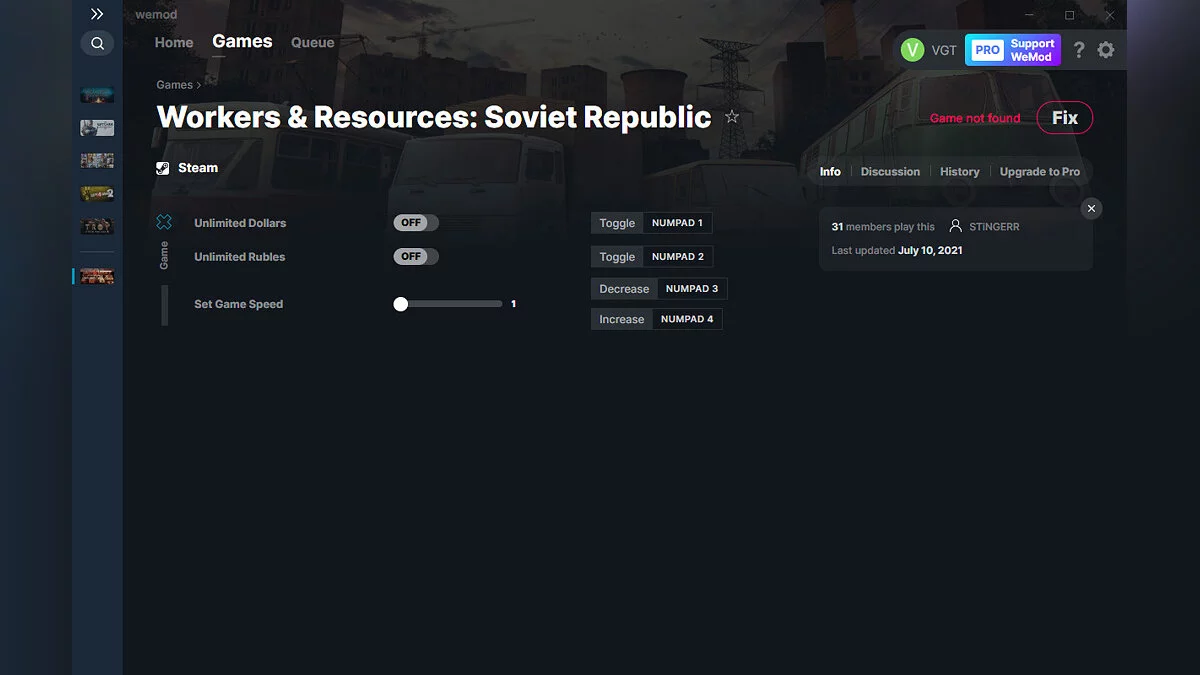1200x675 pixels.
Task: Open settings via the gear icon
Action: point(1106,49)
